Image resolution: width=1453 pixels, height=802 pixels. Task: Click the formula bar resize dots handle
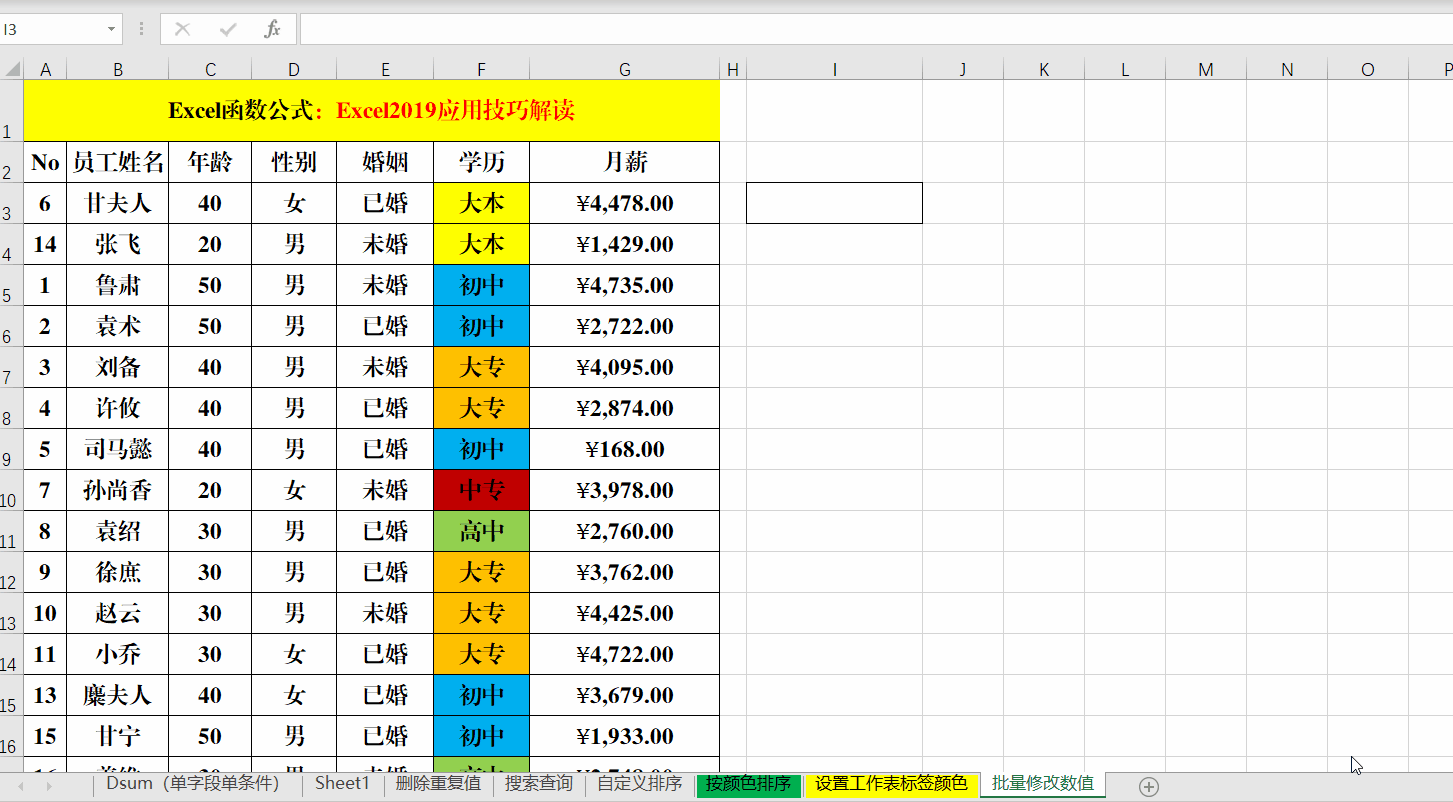[x=141, y=29]
